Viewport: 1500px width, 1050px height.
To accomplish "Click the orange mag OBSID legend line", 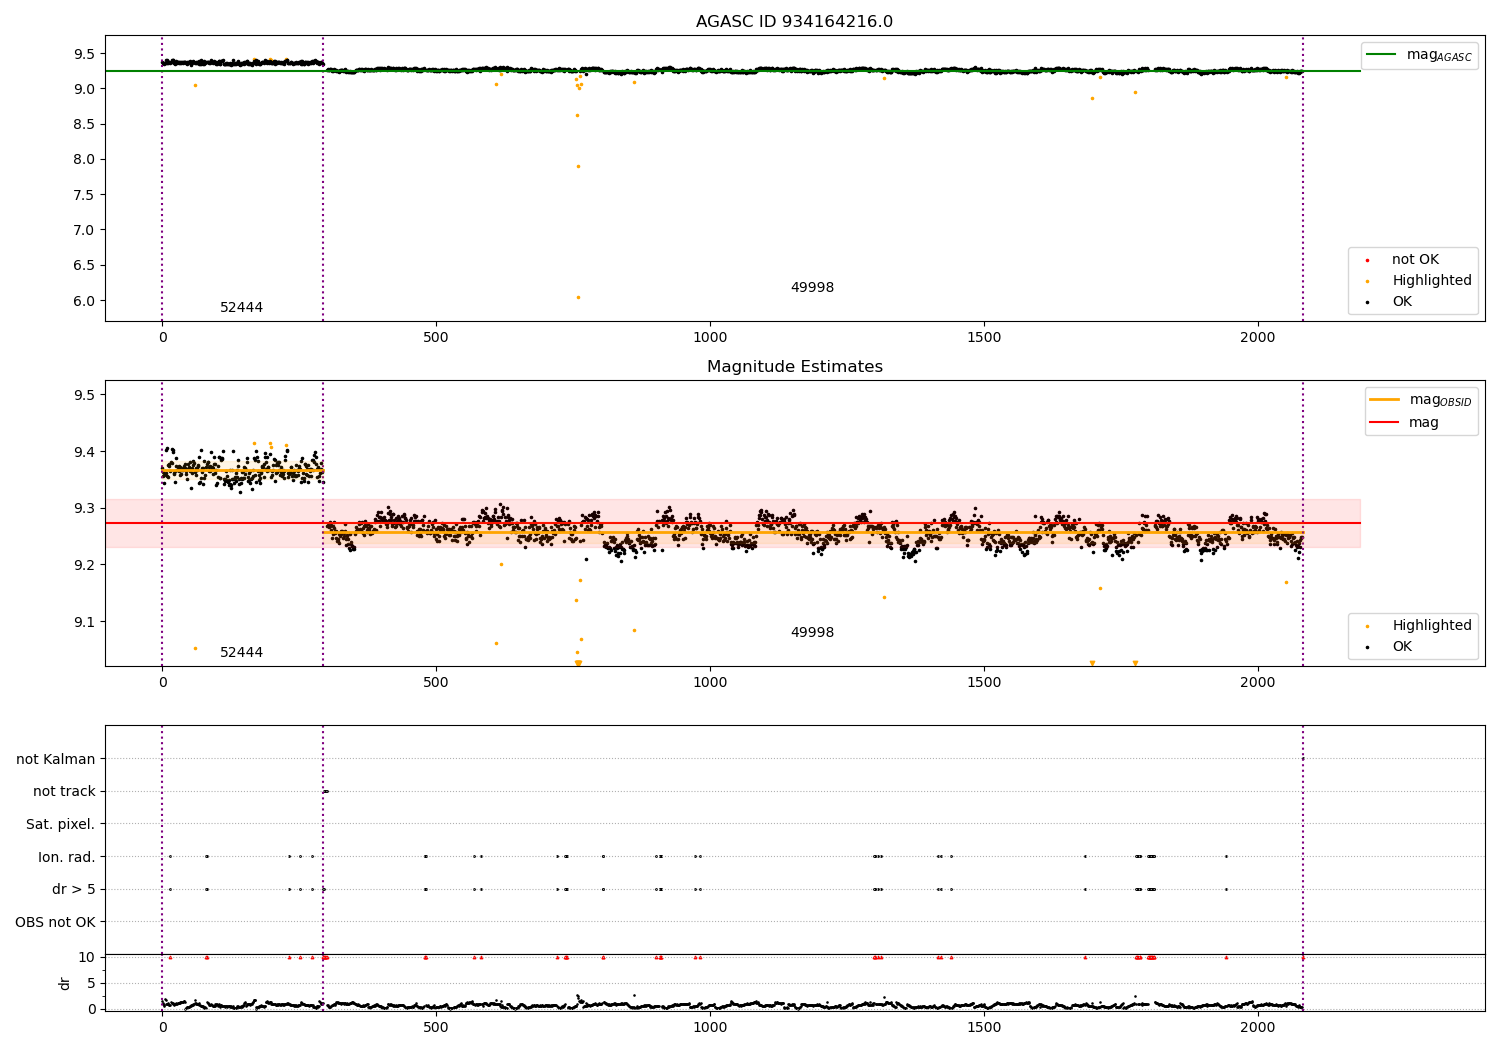I will pyautogui.click(x=1385, y=400).
